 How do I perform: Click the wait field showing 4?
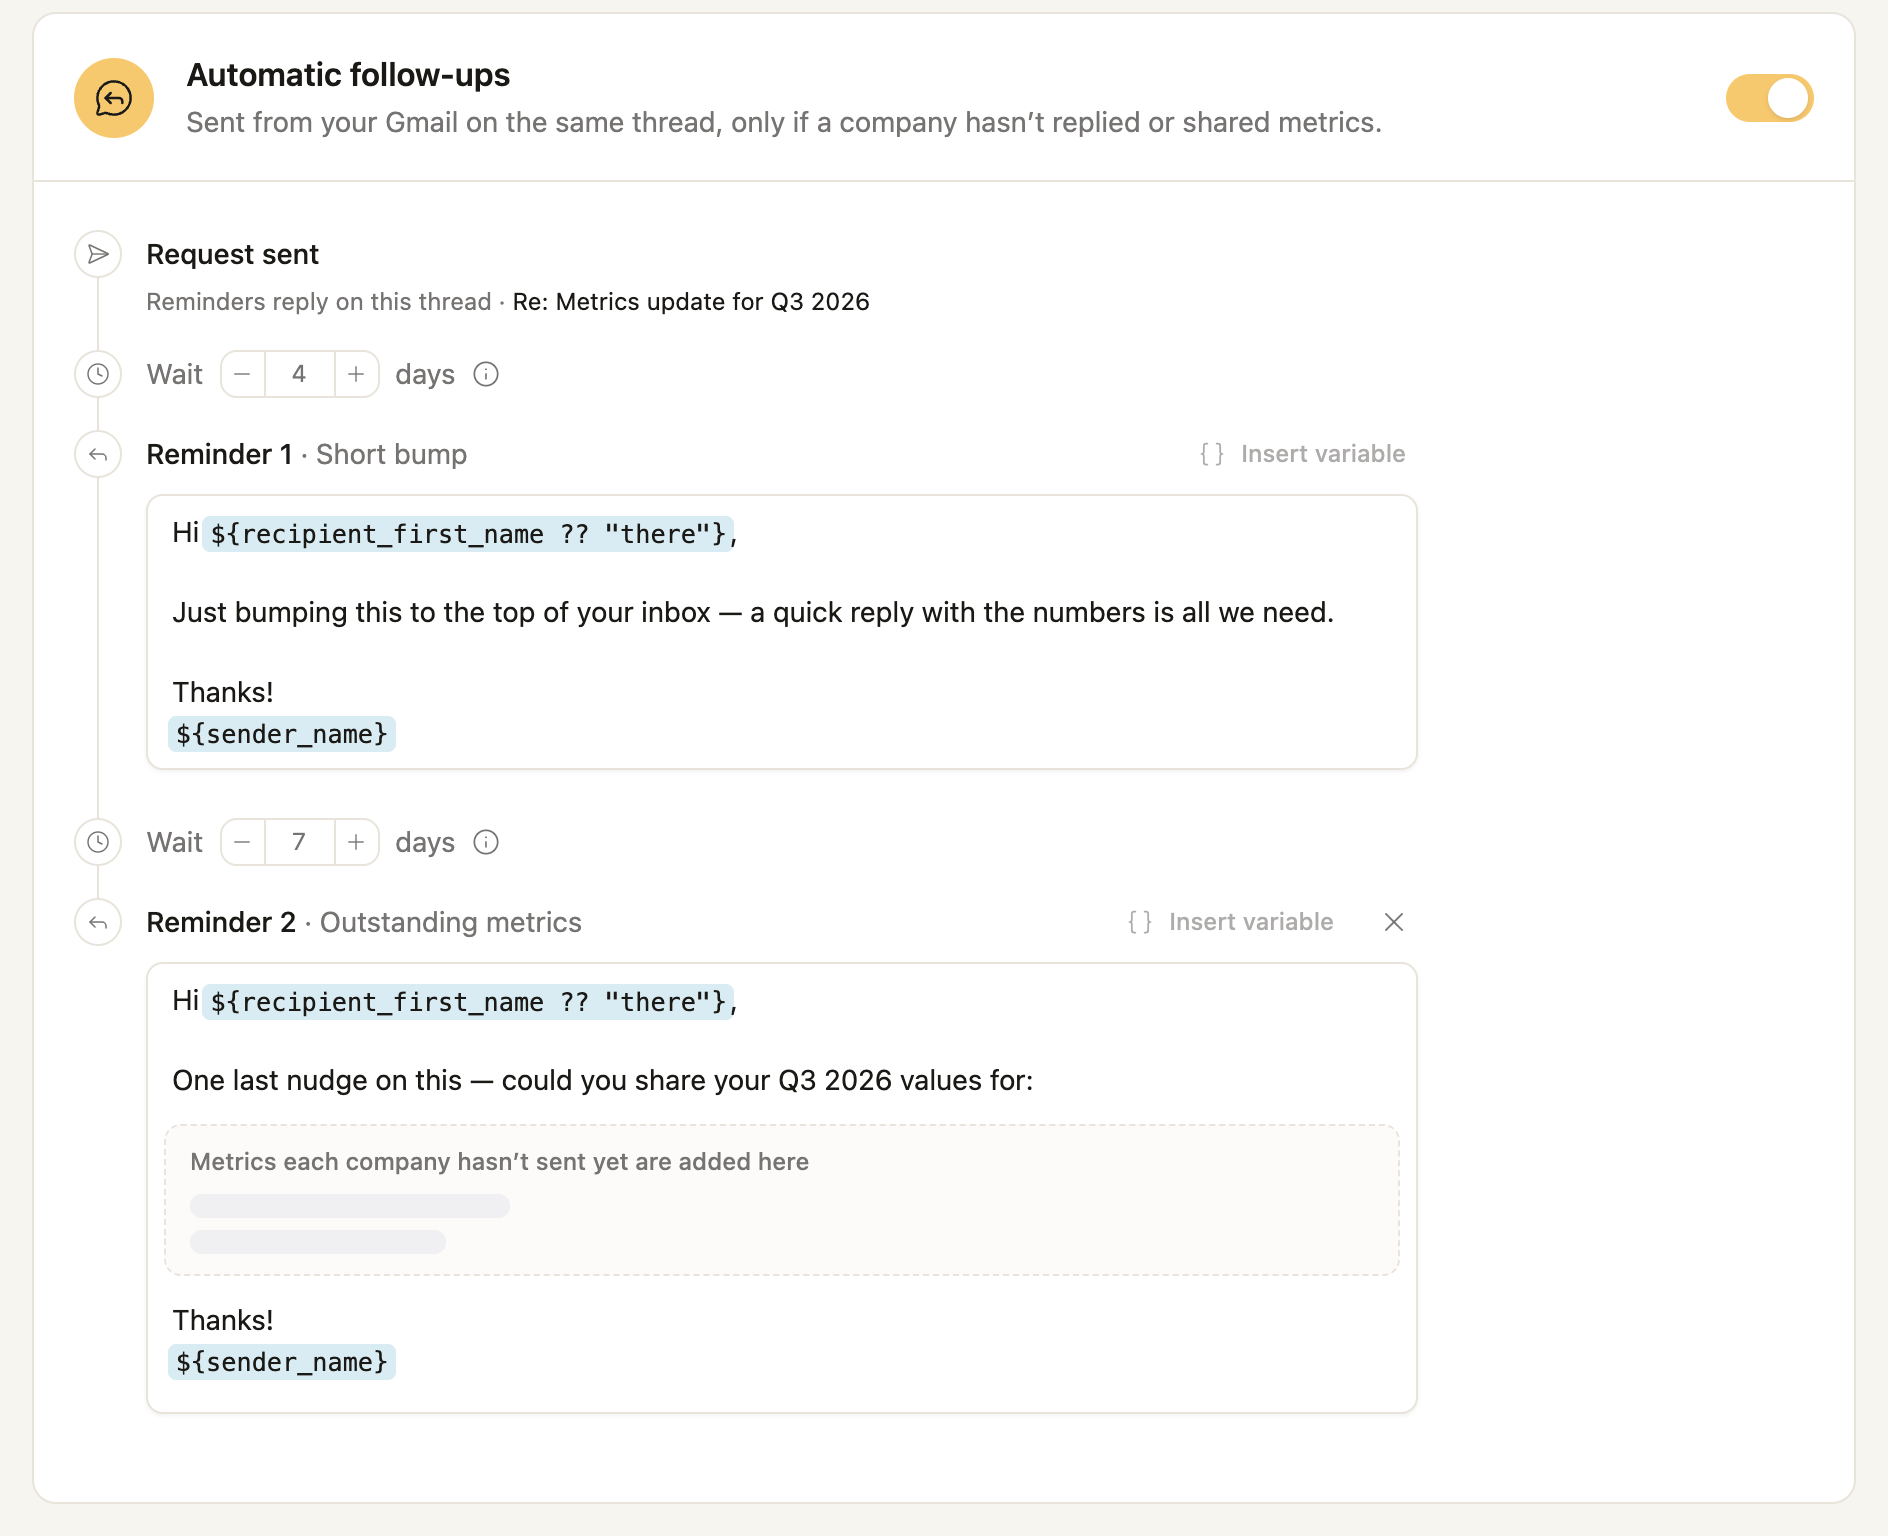[299, 374]
